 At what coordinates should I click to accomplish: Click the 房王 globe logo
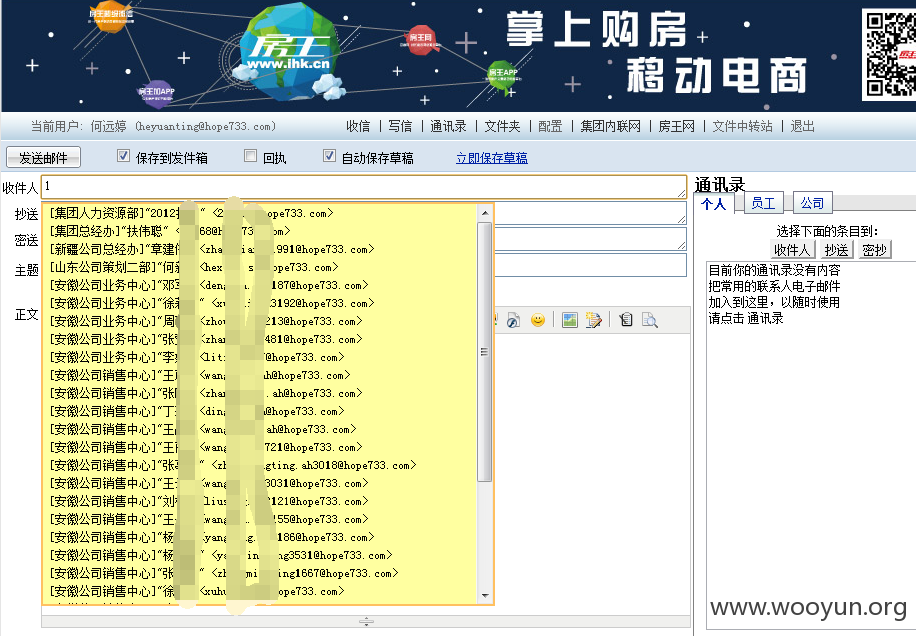tap(289, 51)
